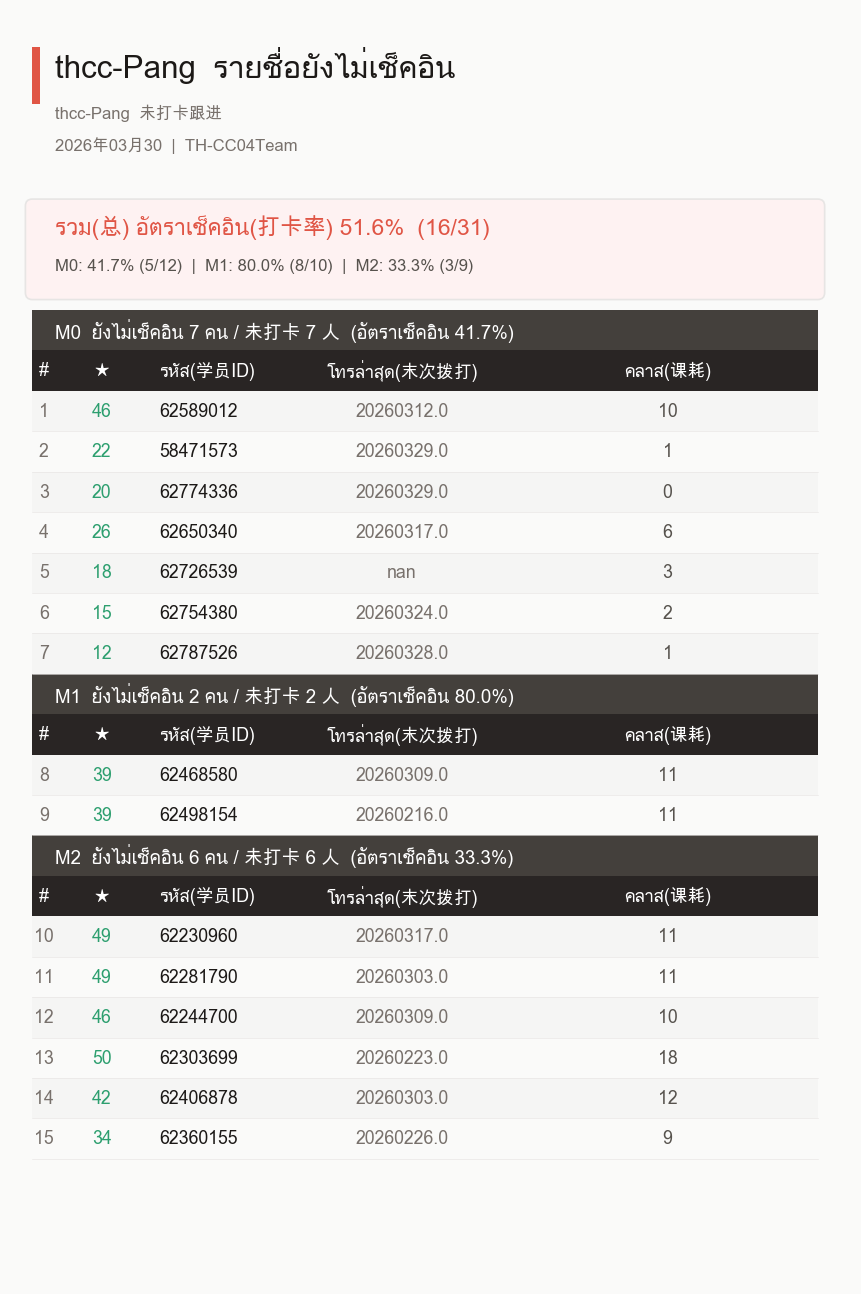
Task: Select student ID 62303699 in M2
Action: click(199, 1057)
